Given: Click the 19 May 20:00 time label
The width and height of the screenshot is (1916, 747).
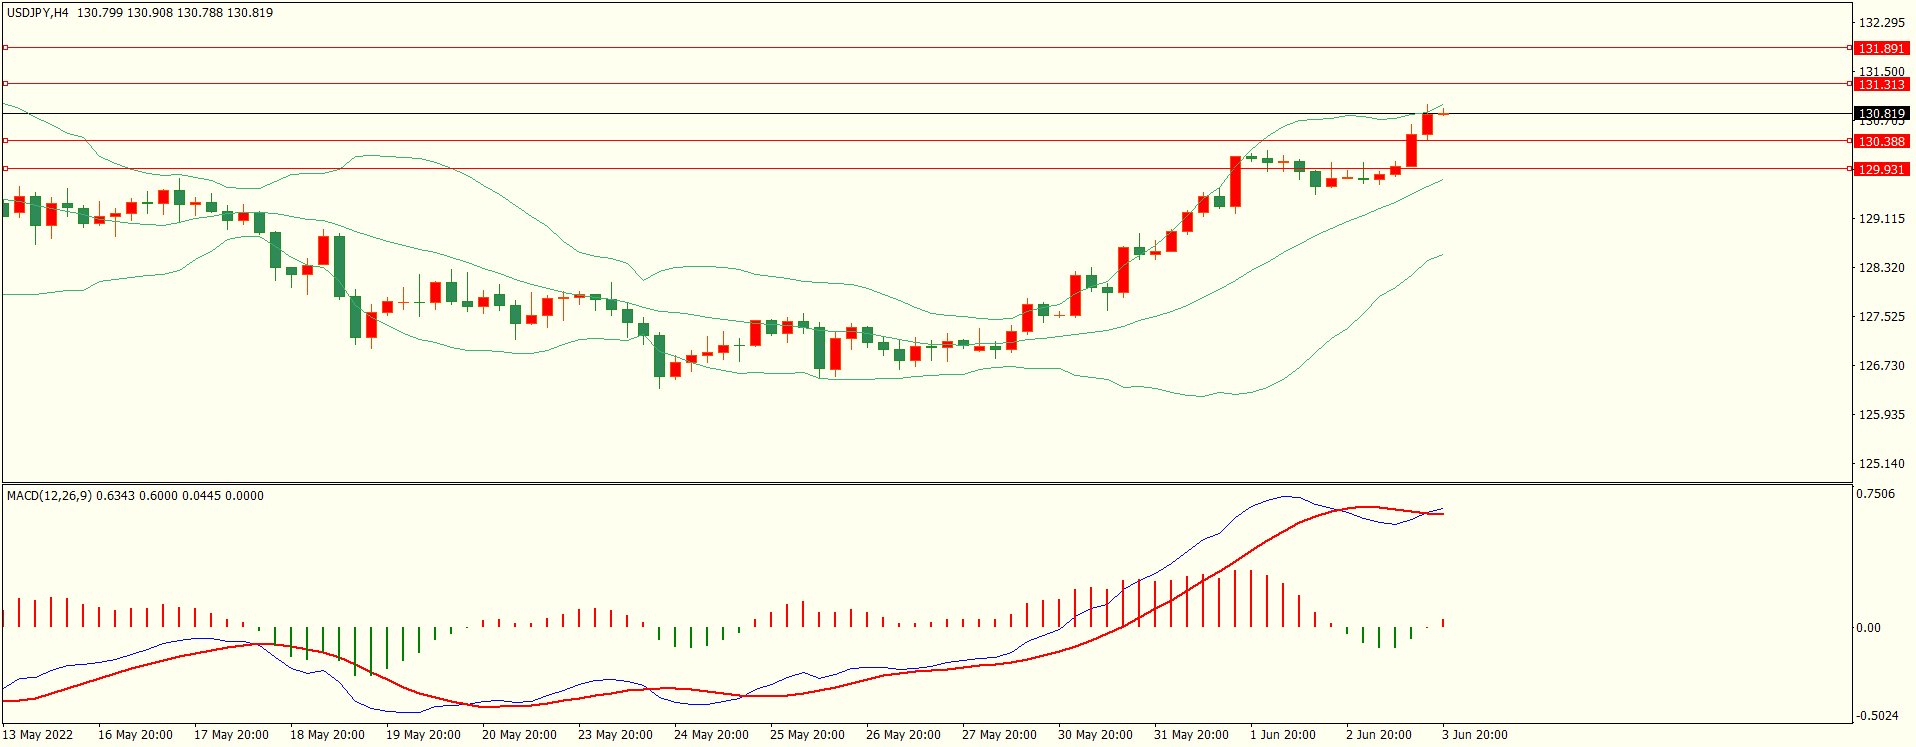Looking at the screenshot, I should click(x=423, y=735).
